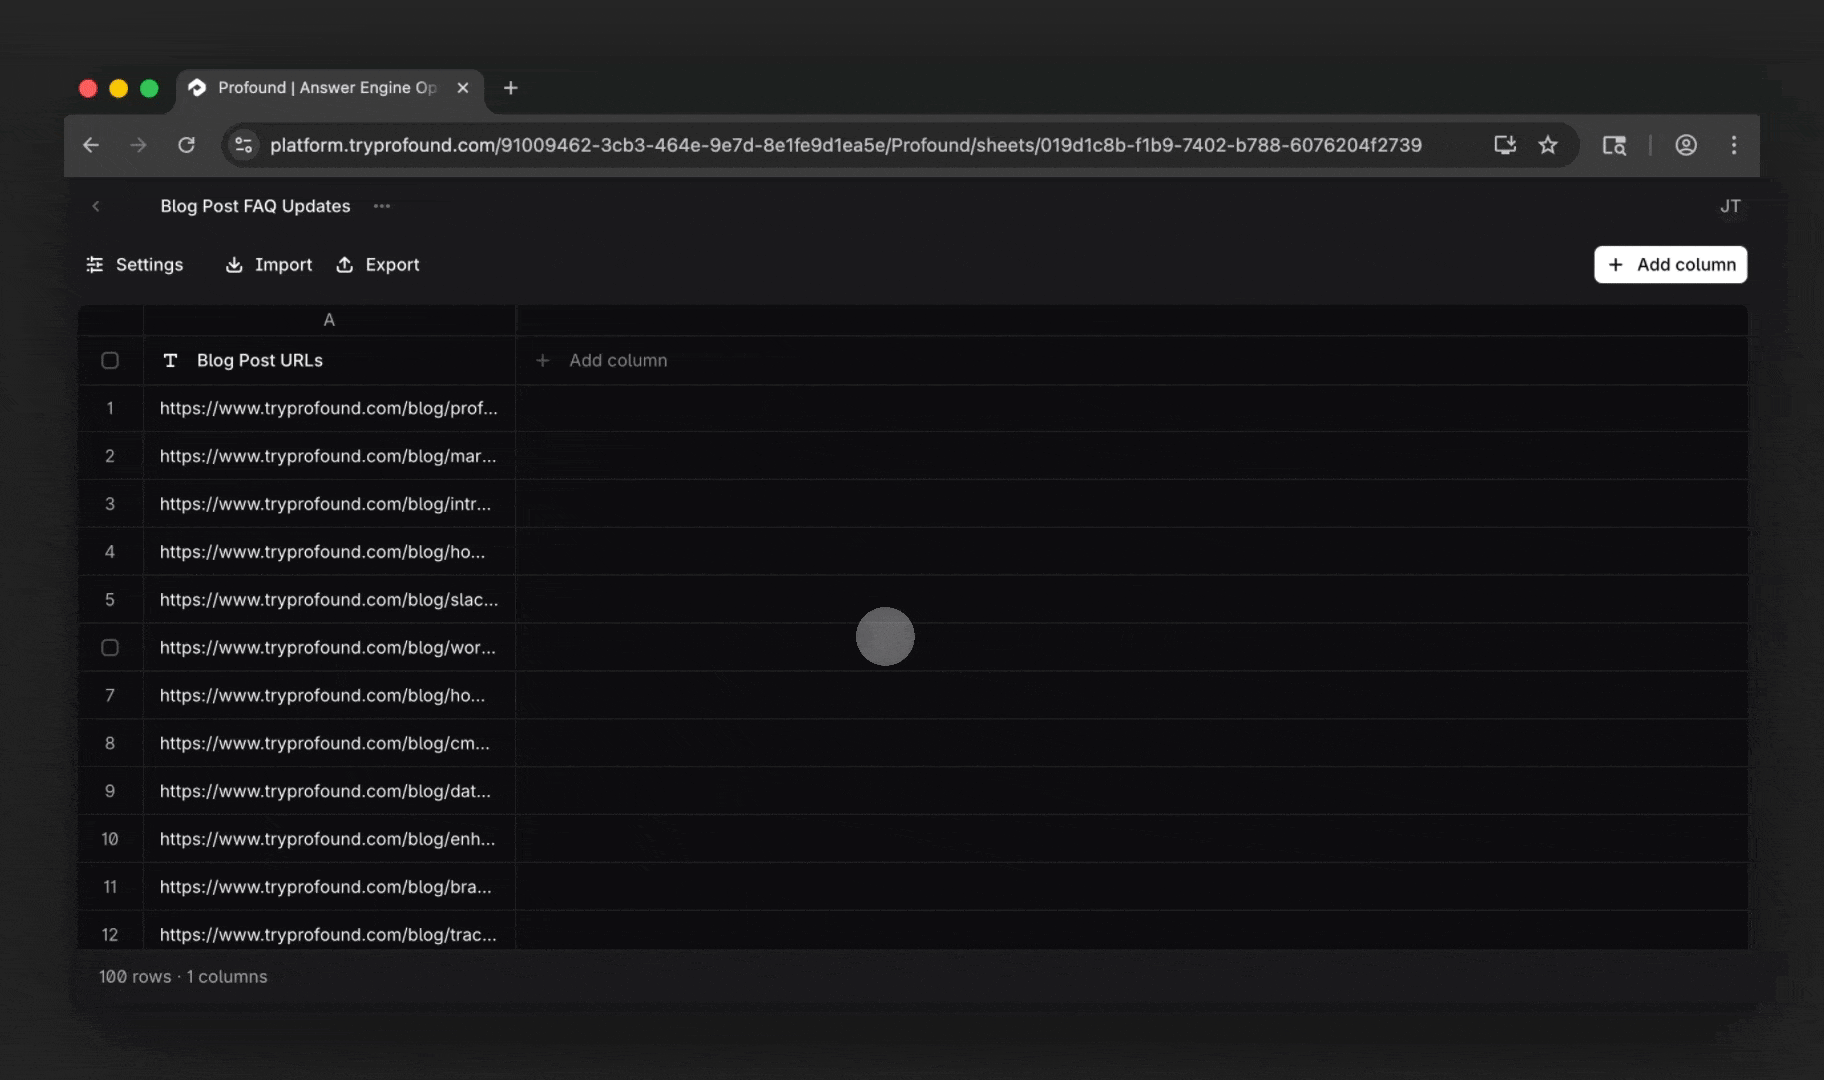1824x1080 pixels.
Task: Click row number 3
Action: [110, 504]
